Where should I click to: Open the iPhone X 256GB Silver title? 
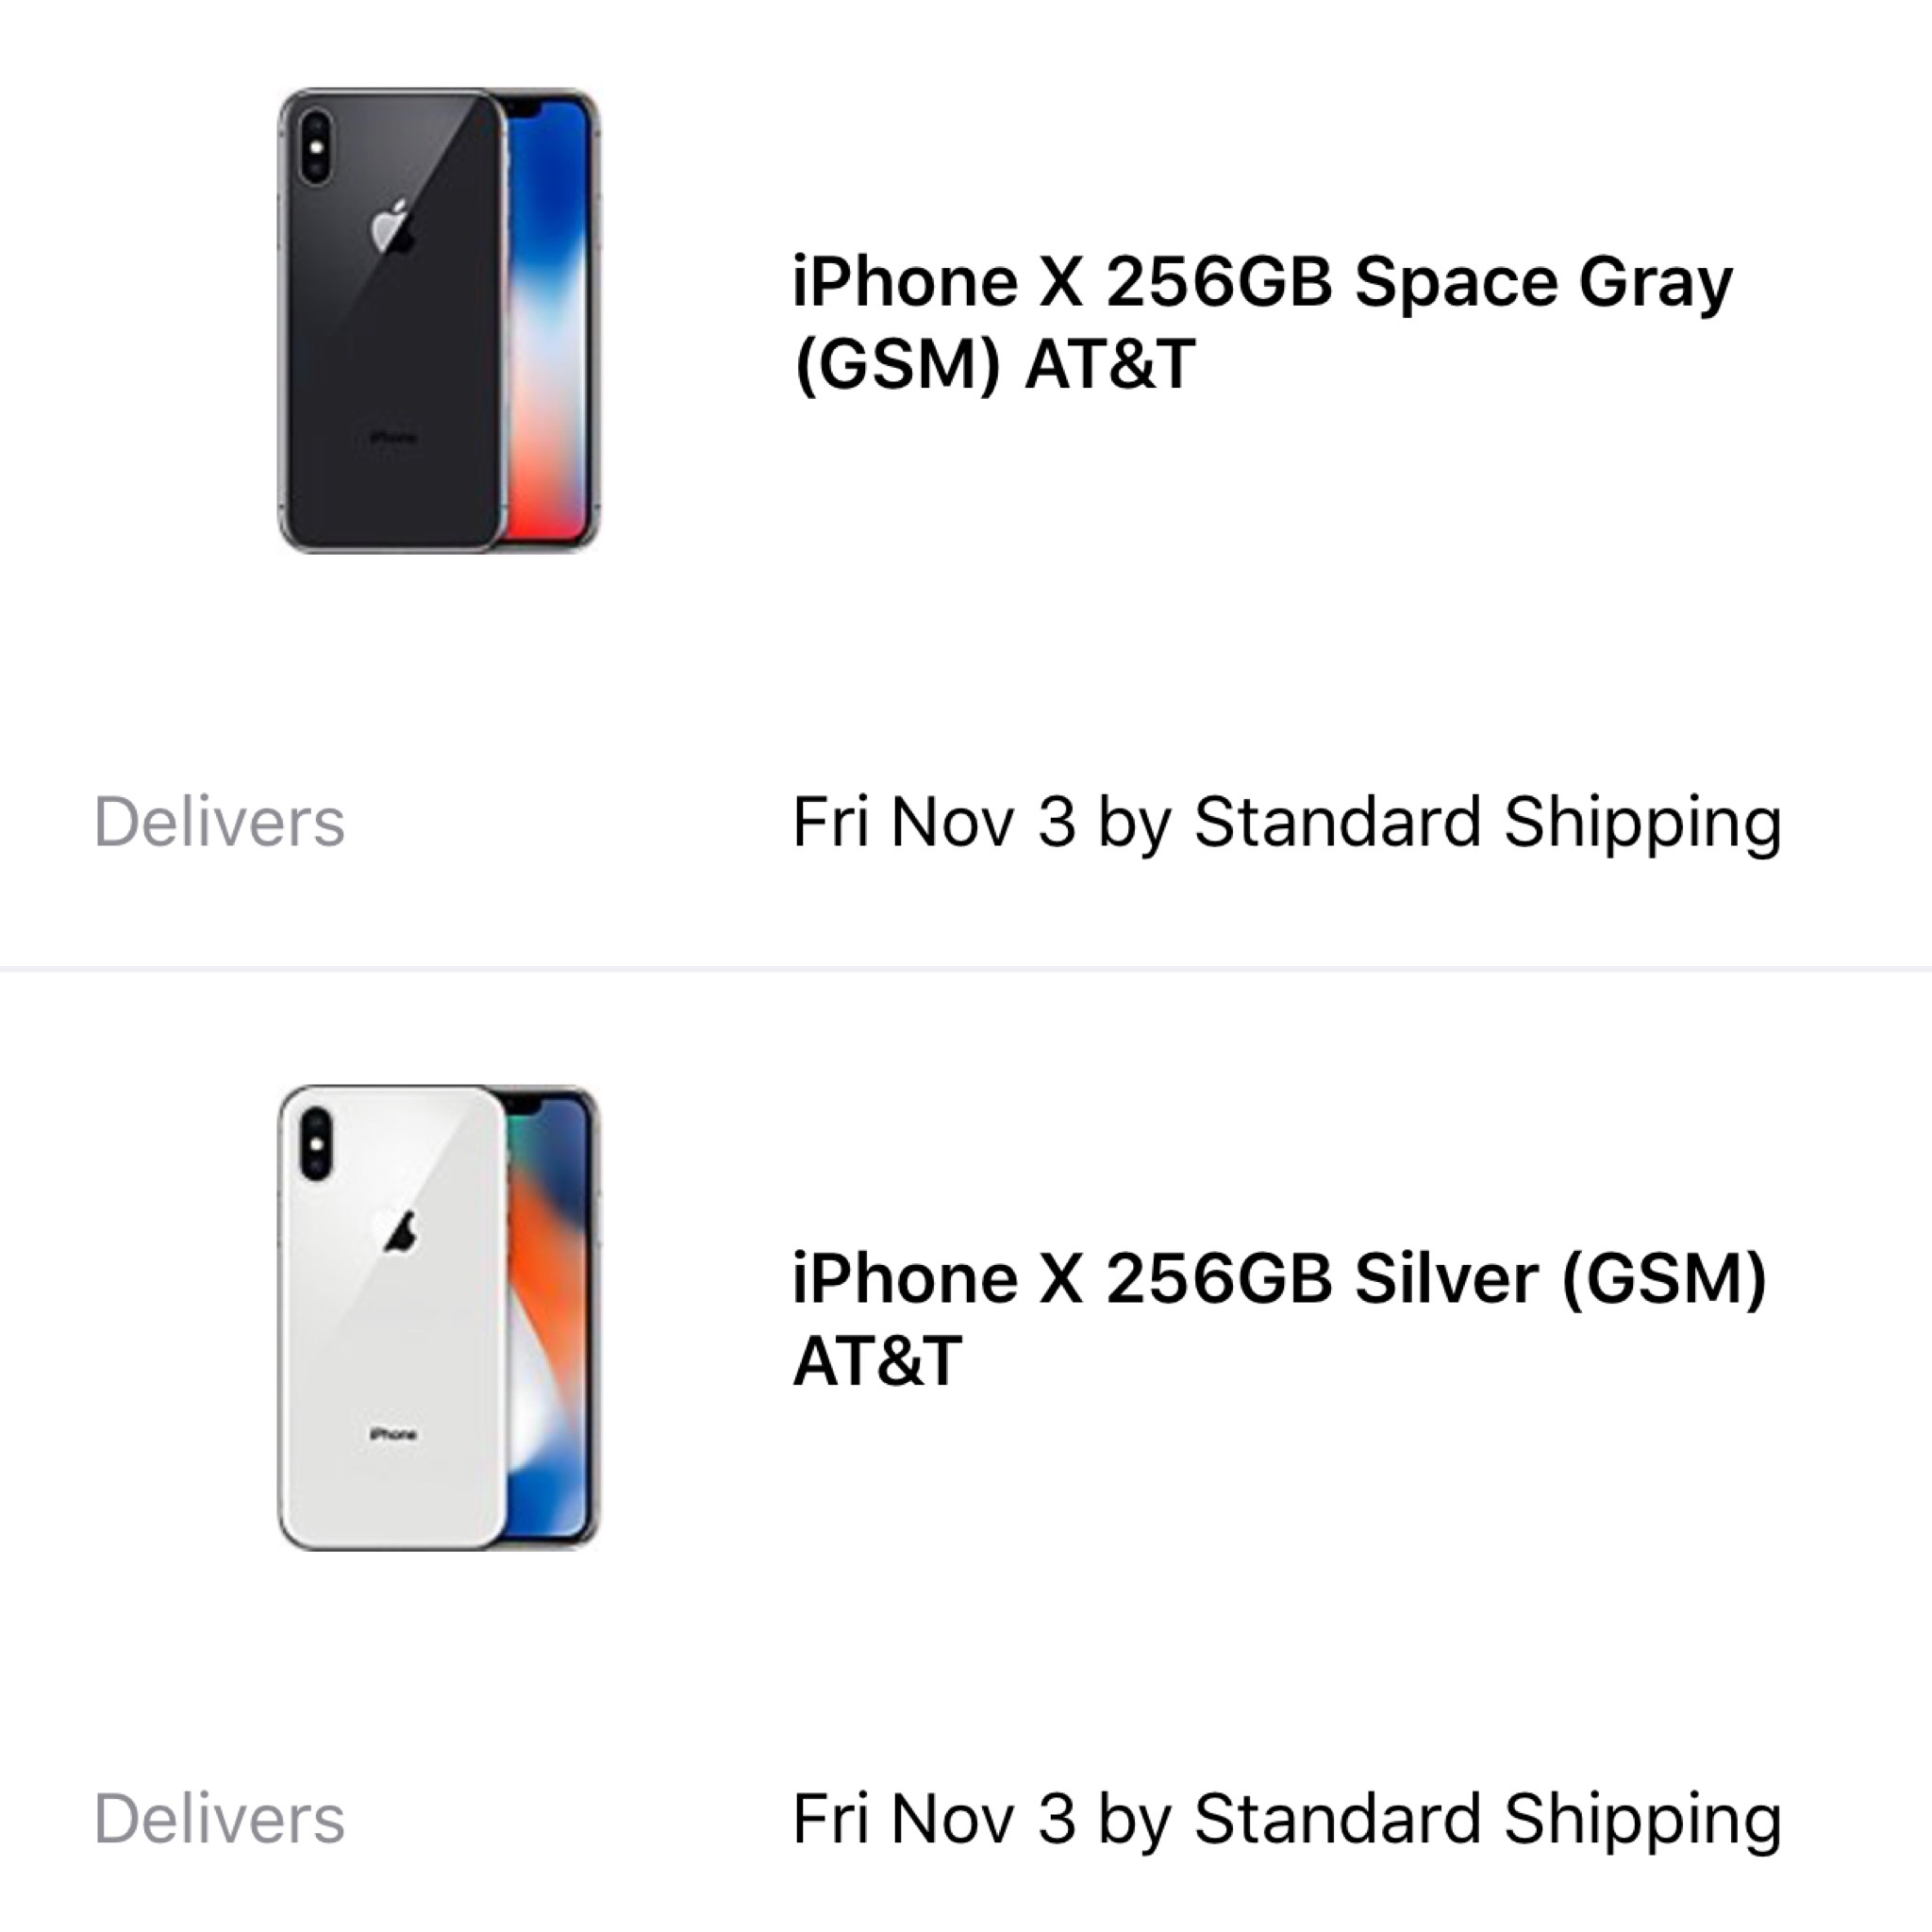pos(1280,1319)
